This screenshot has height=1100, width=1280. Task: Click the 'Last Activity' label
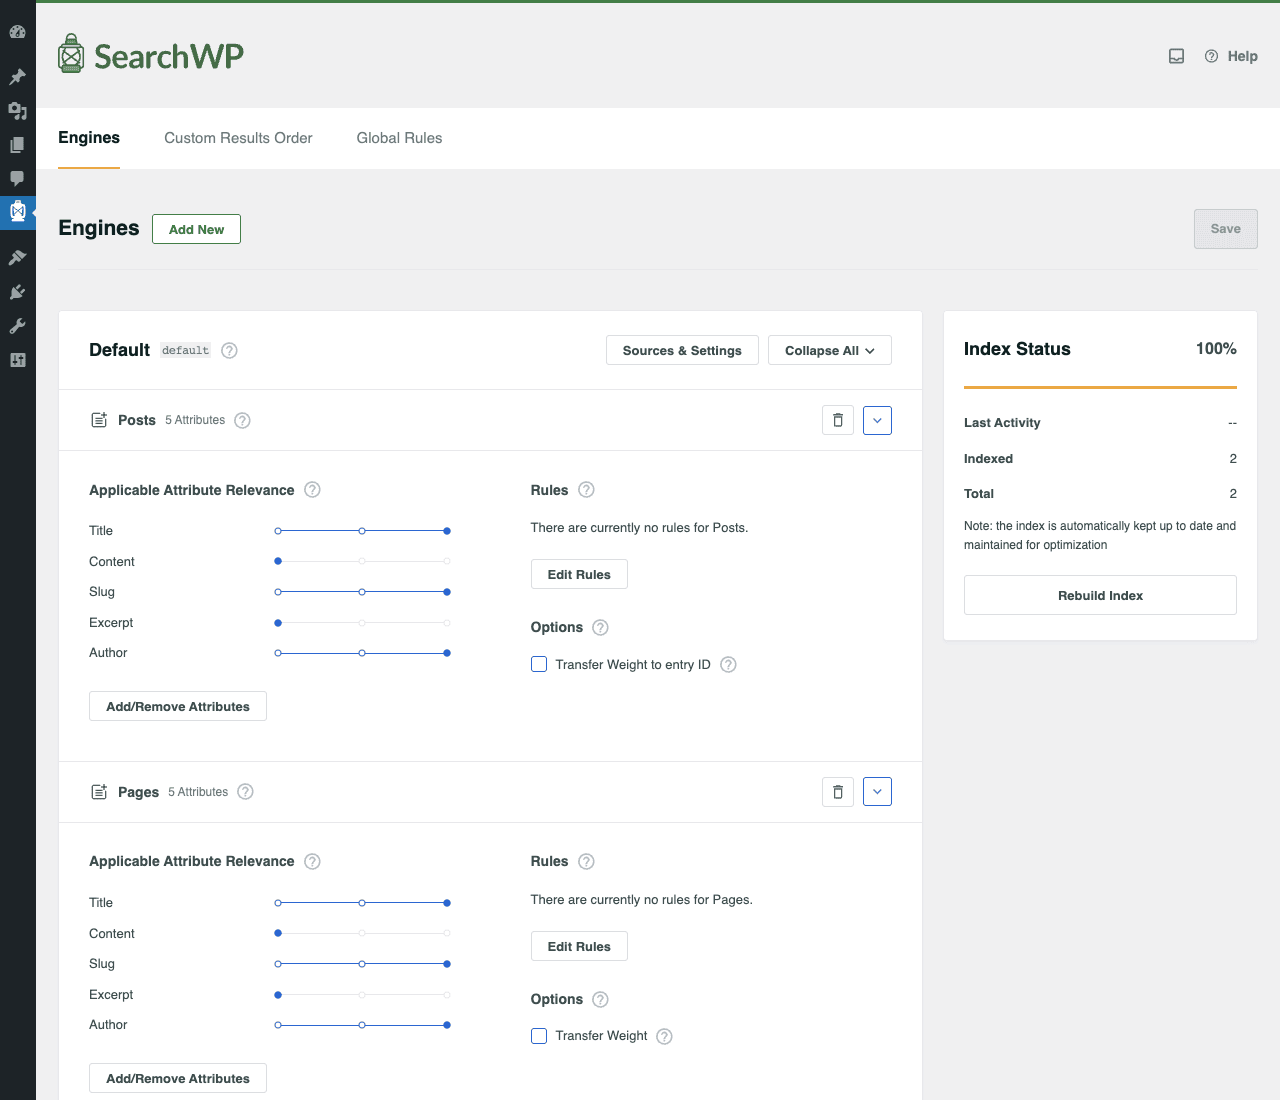tap(1002, 423)
